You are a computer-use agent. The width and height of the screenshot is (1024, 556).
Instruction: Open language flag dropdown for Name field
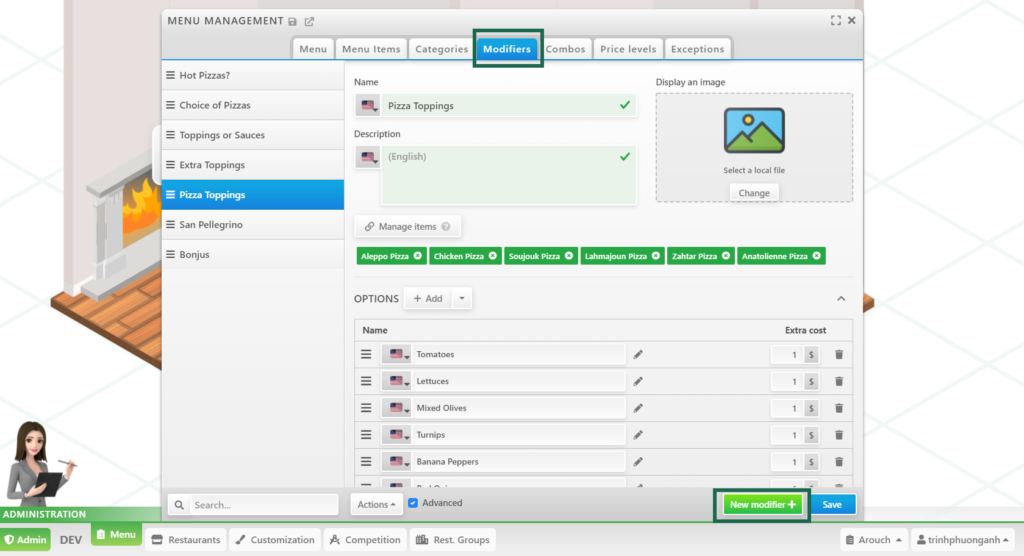tap(368, 105)
